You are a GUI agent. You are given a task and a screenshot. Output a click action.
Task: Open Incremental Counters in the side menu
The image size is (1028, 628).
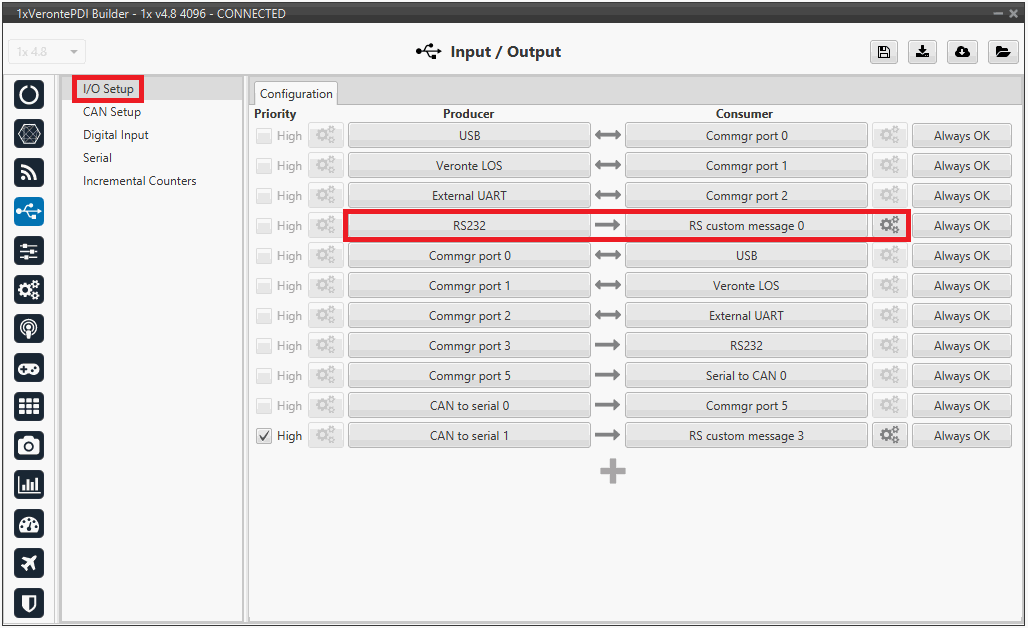tap(140, 181)
